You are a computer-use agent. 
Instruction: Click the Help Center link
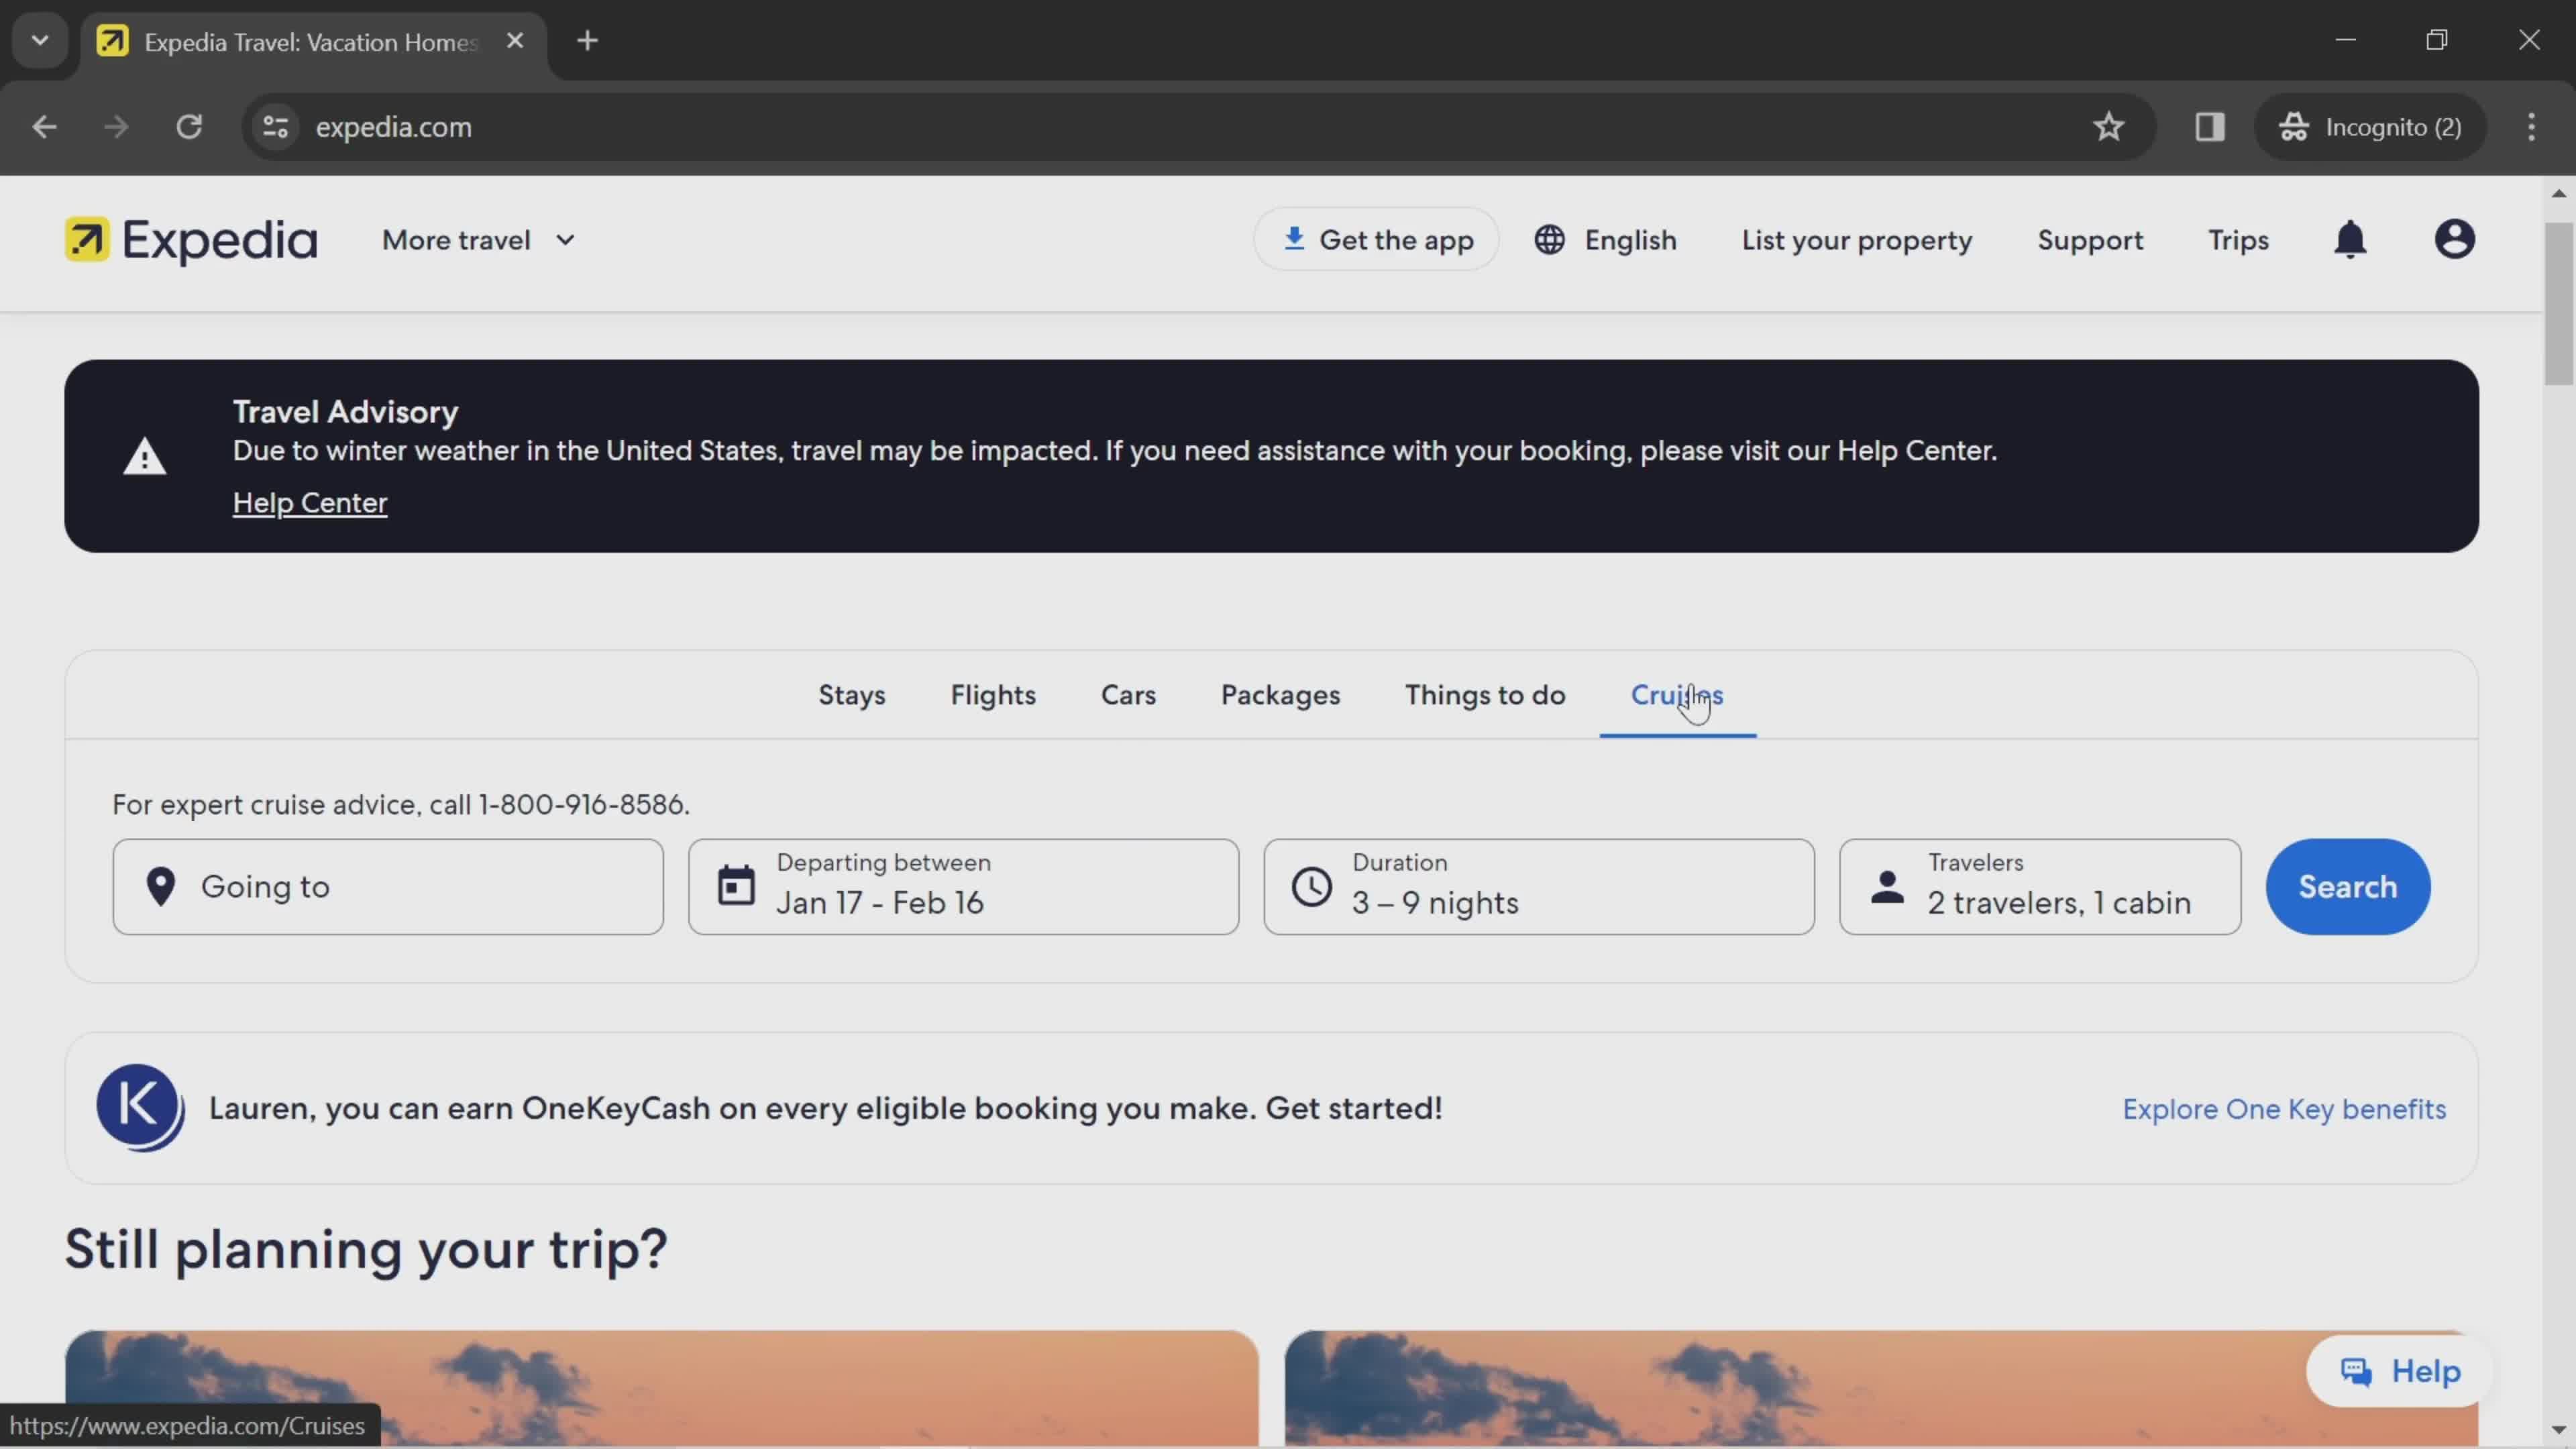click(311, 502)
